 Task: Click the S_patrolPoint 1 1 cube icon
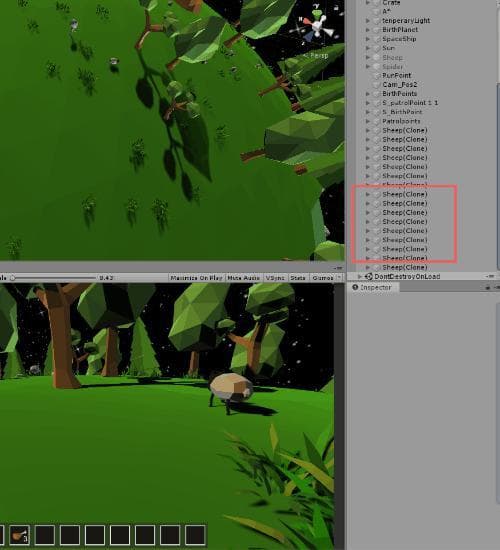click(x=376, y=103)
